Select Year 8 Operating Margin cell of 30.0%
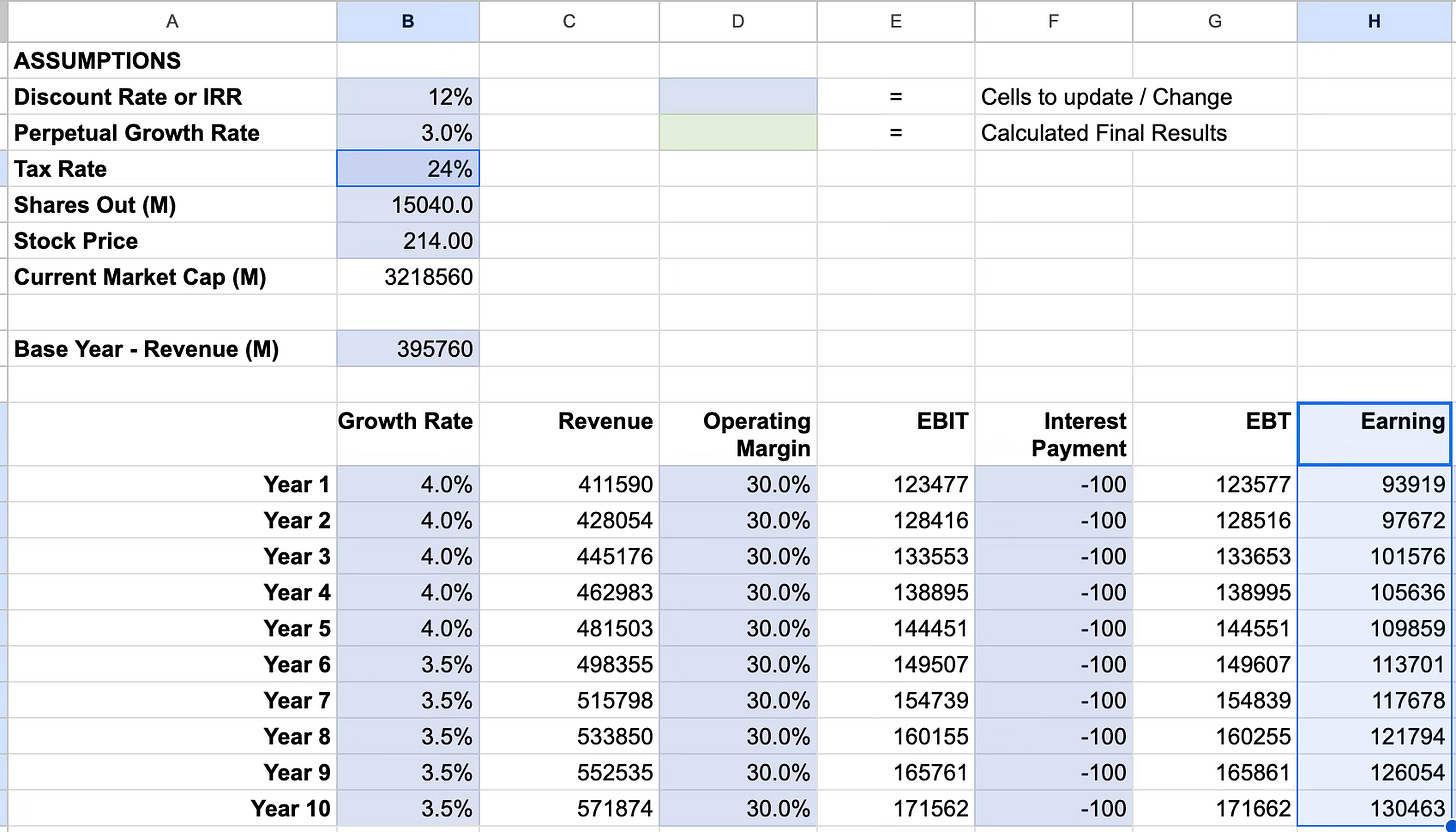Image resolution: width=1456 pixels, height=832 pixels. [x=737, y=736]
